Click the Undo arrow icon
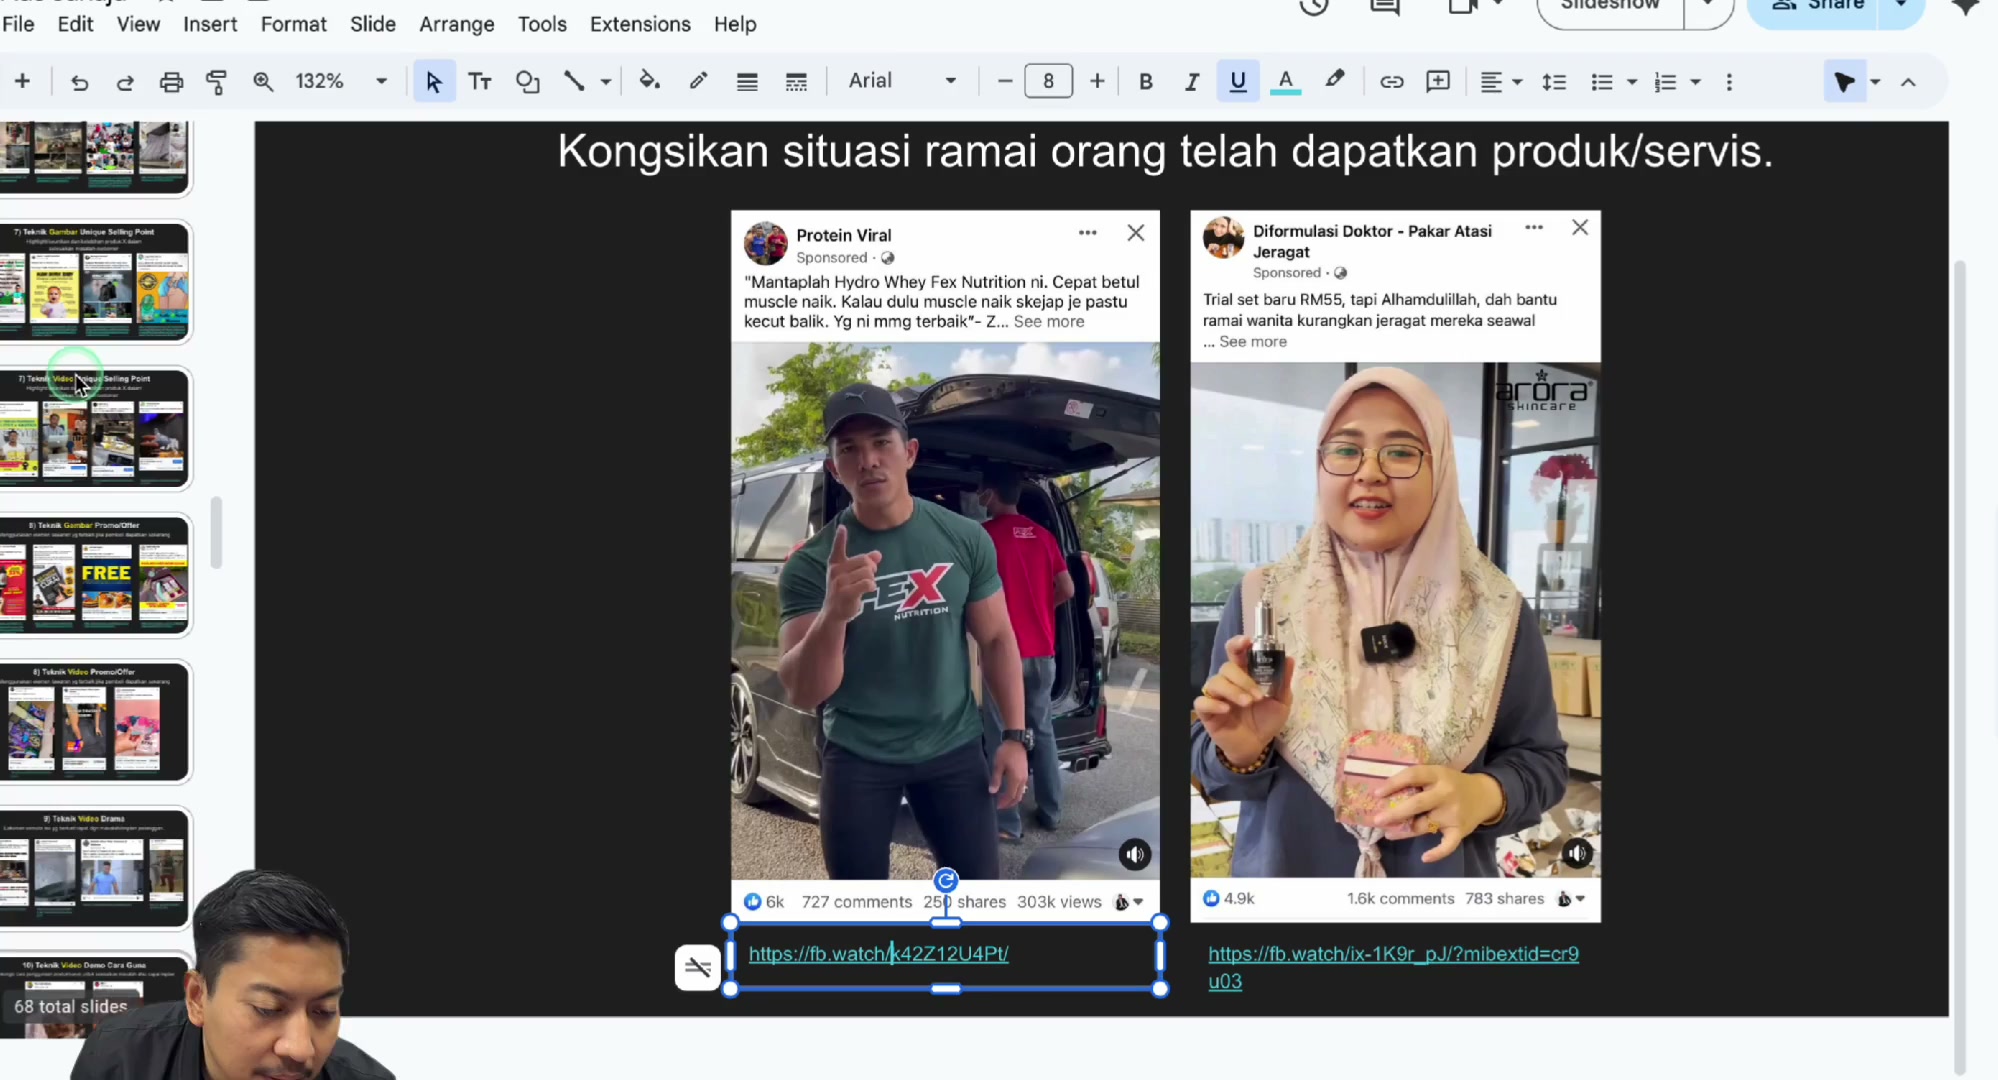The height and width of the screenshot is (1080, 1998). (79, 82)
